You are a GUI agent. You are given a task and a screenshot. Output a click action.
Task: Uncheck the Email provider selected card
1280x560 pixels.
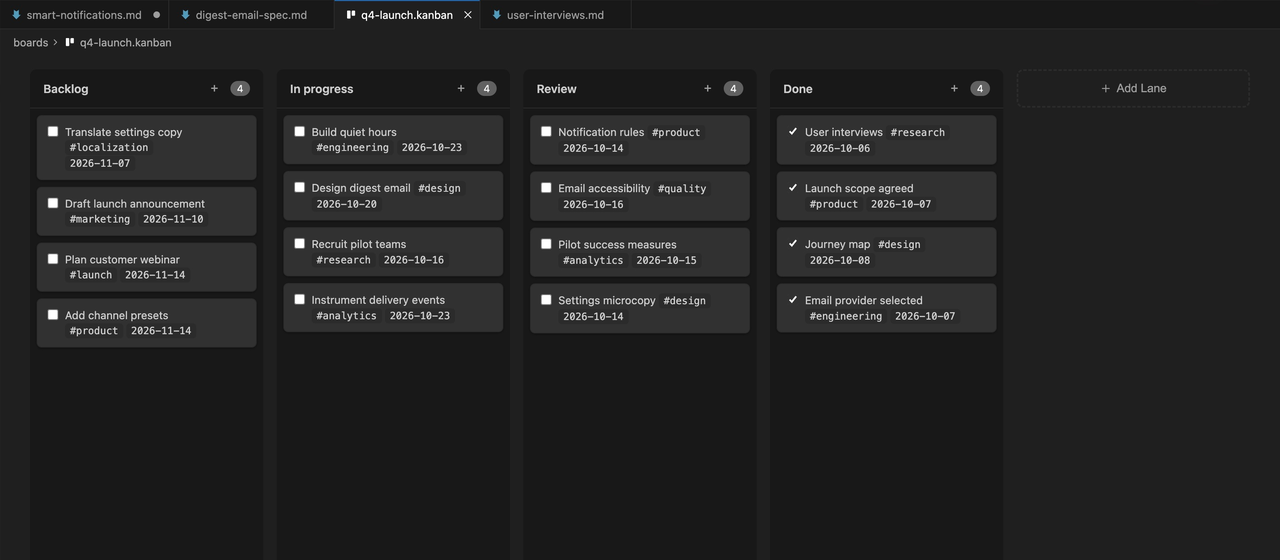(793, 299)
